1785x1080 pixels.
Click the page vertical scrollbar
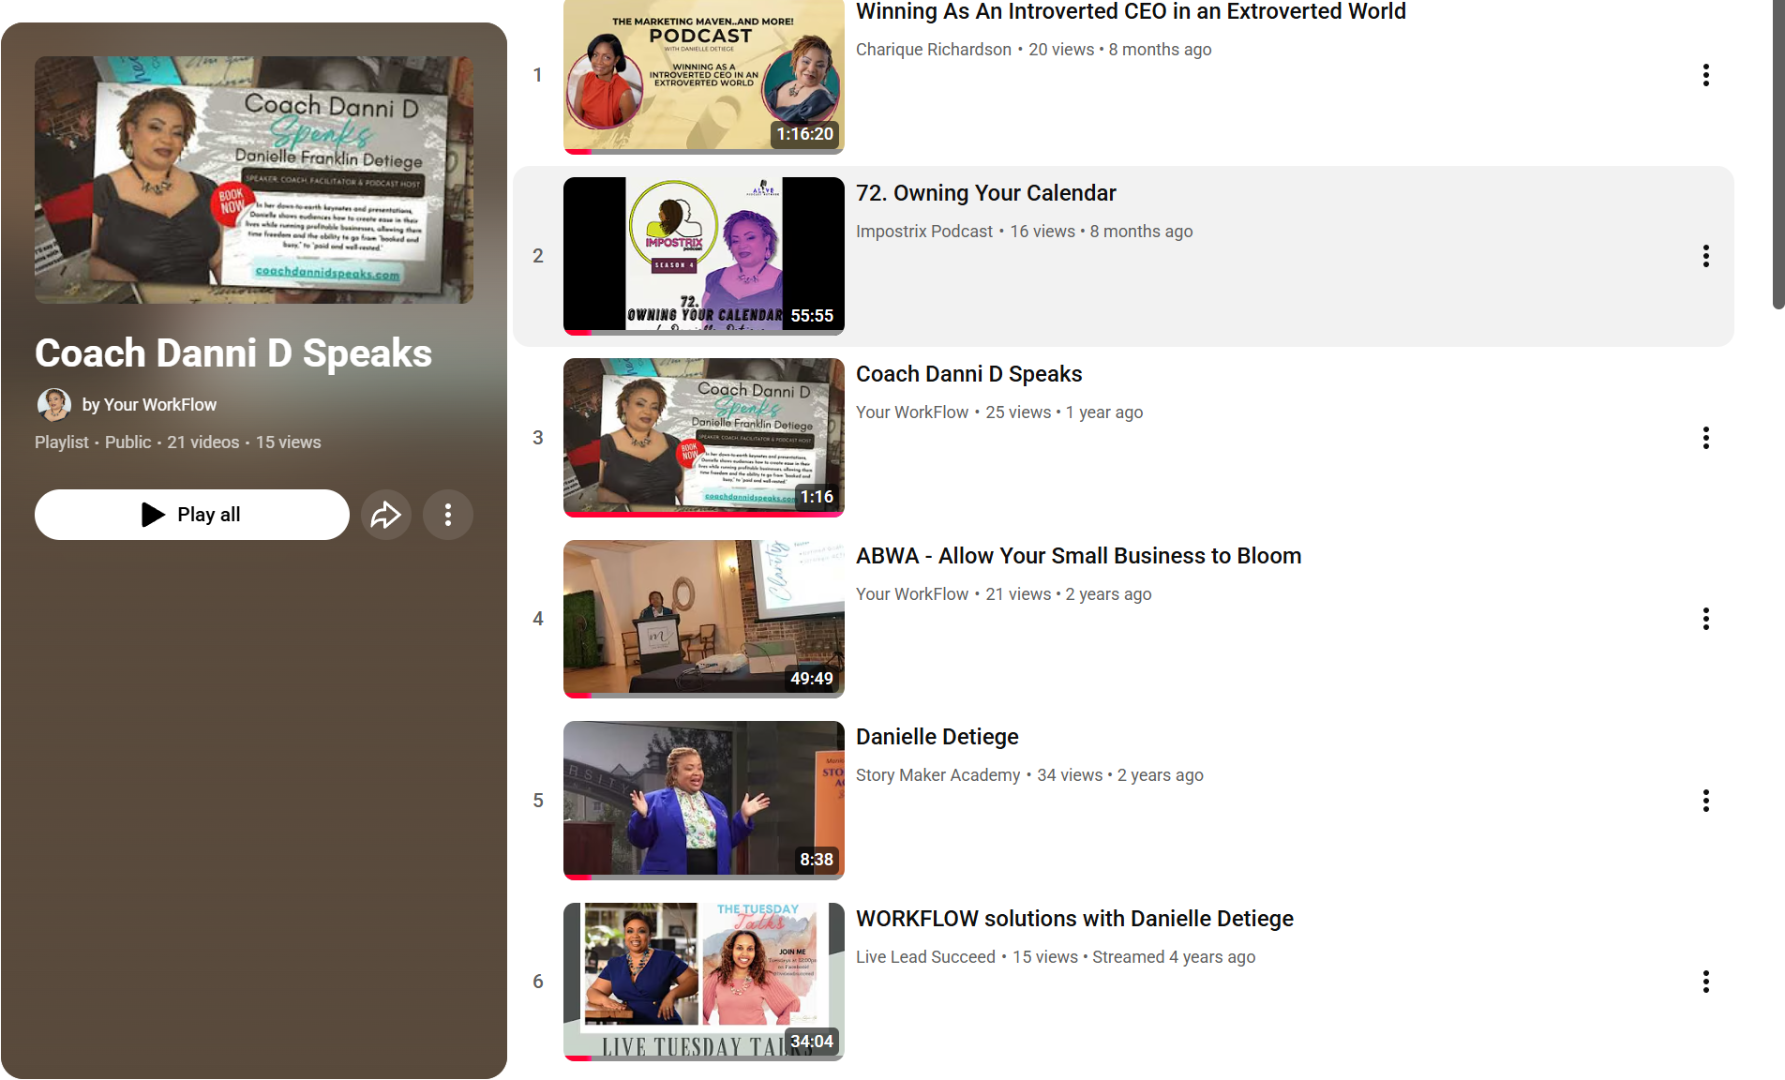[1778, 155]
